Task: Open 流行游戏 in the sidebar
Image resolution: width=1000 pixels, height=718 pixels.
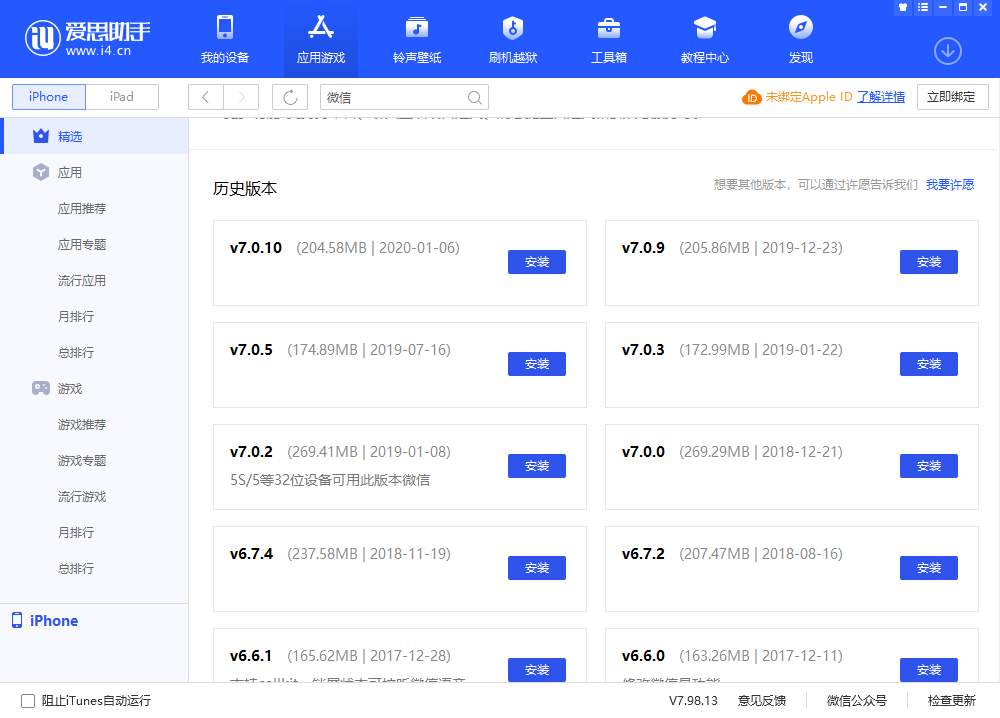Action: (x=82, y=497)
